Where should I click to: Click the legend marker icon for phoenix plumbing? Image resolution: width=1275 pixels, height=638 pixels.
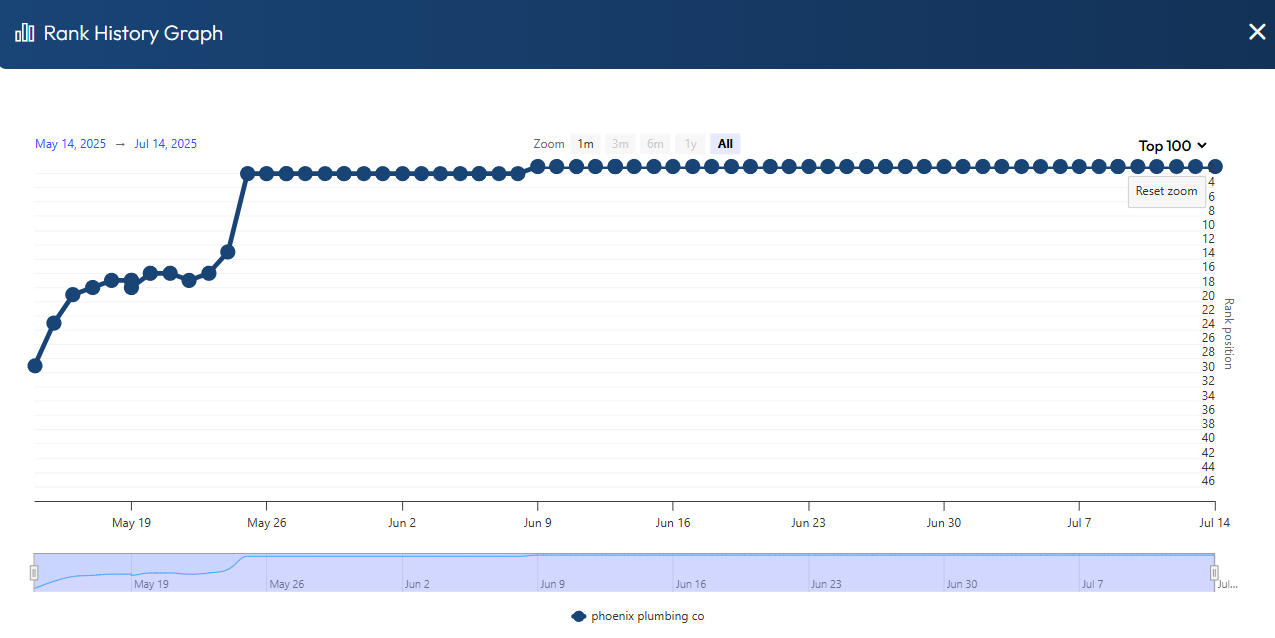click(578, 616)
